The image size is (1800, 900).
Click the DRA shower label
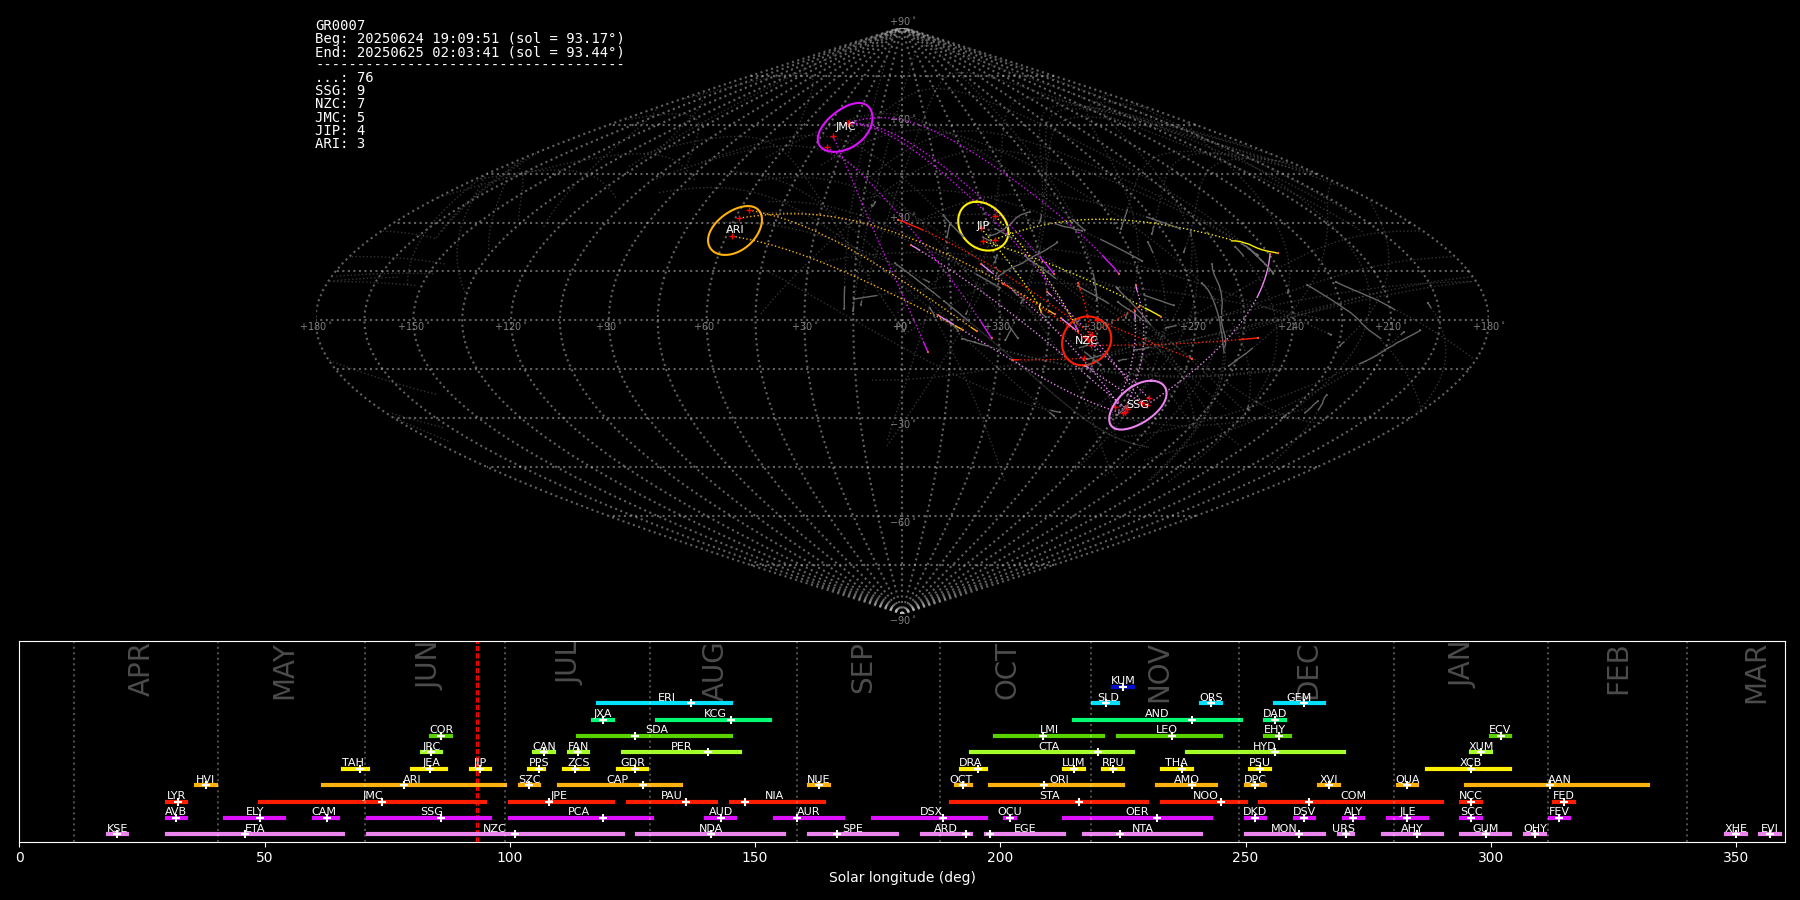pos(970,763)
